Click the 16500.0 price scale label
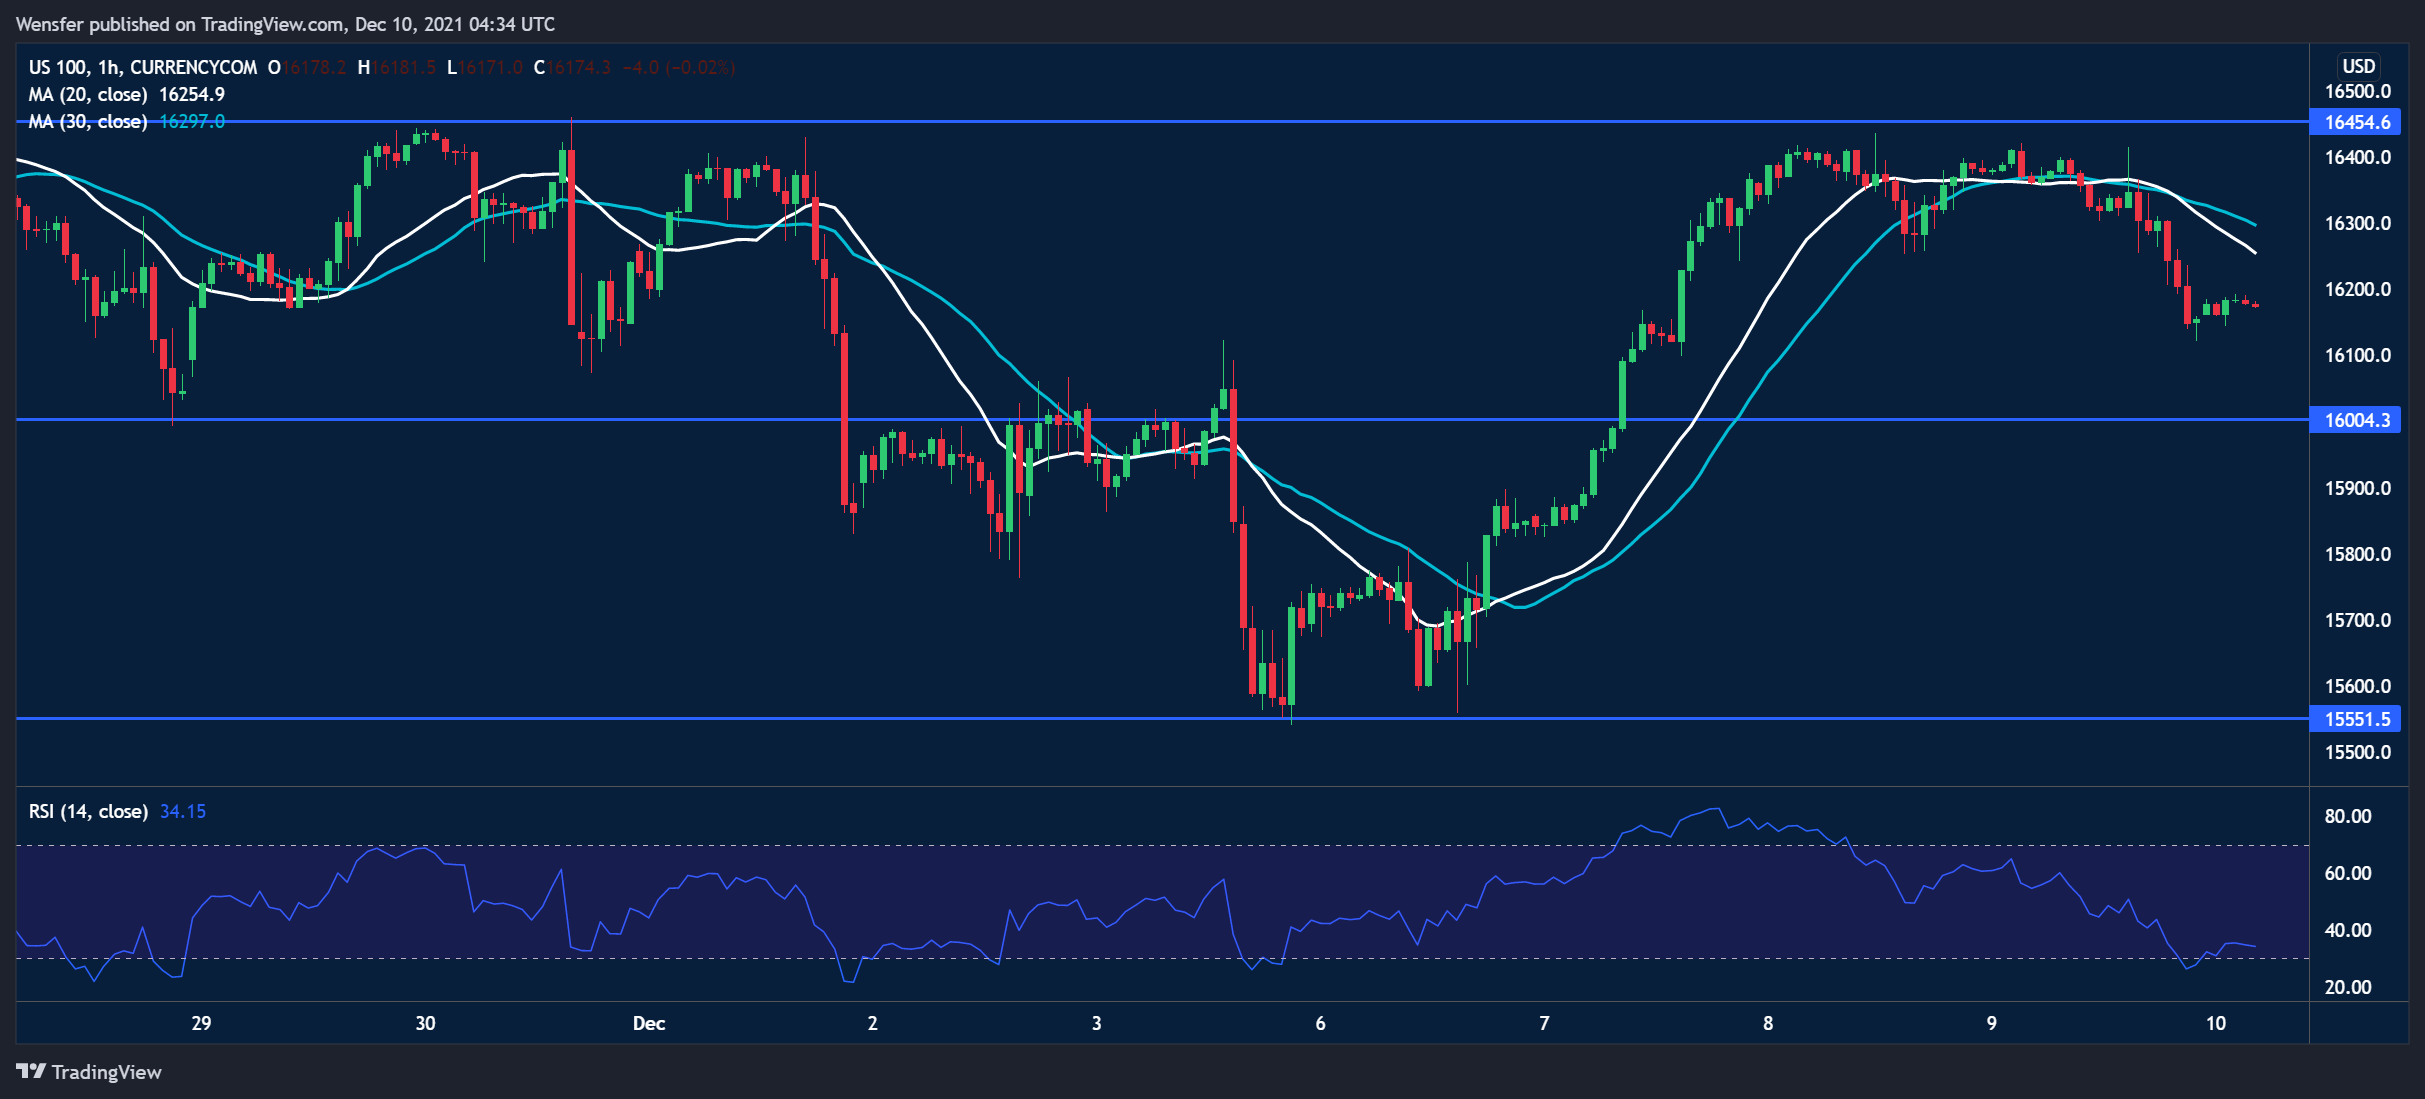Viewport: 2425px width, 1099px height. 2357,91
